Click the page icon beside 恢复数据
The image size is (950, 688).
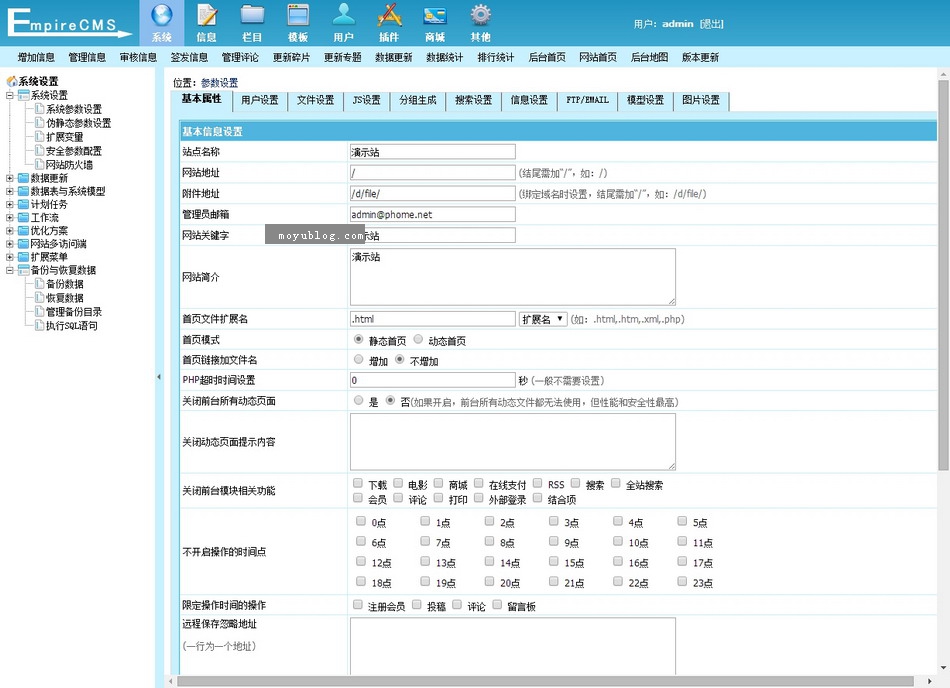pyautogui.click(x=39, y=297)
